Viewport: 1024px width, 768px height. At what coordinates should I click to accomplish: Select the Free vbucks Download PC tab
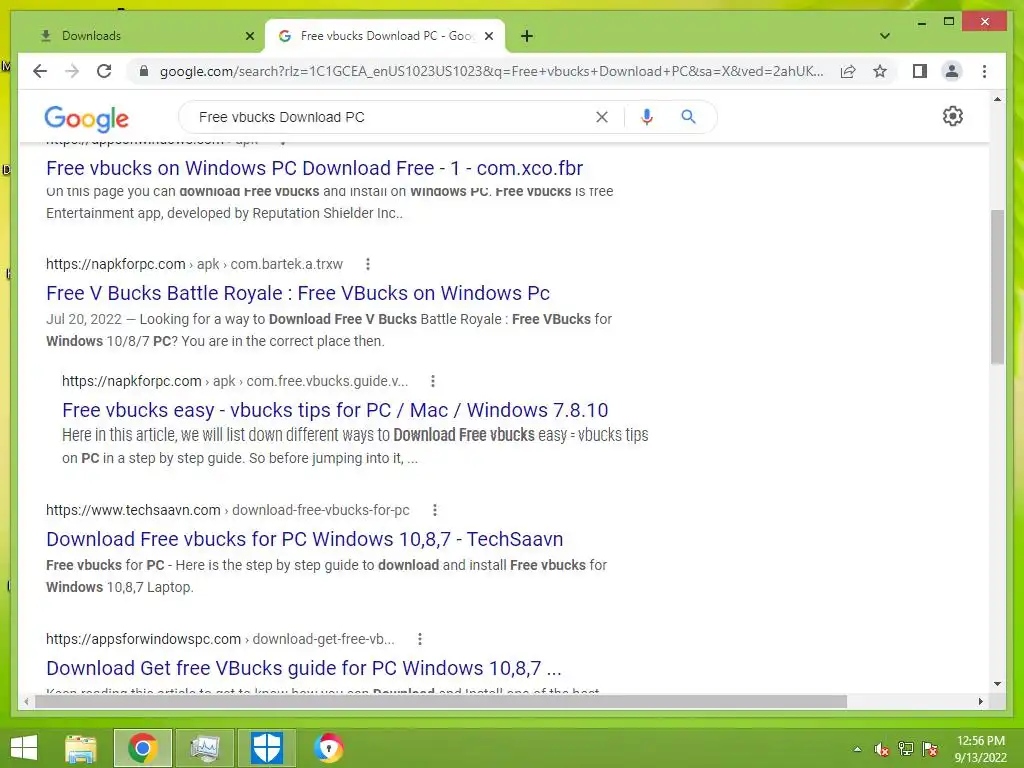[x=385, y=36]
